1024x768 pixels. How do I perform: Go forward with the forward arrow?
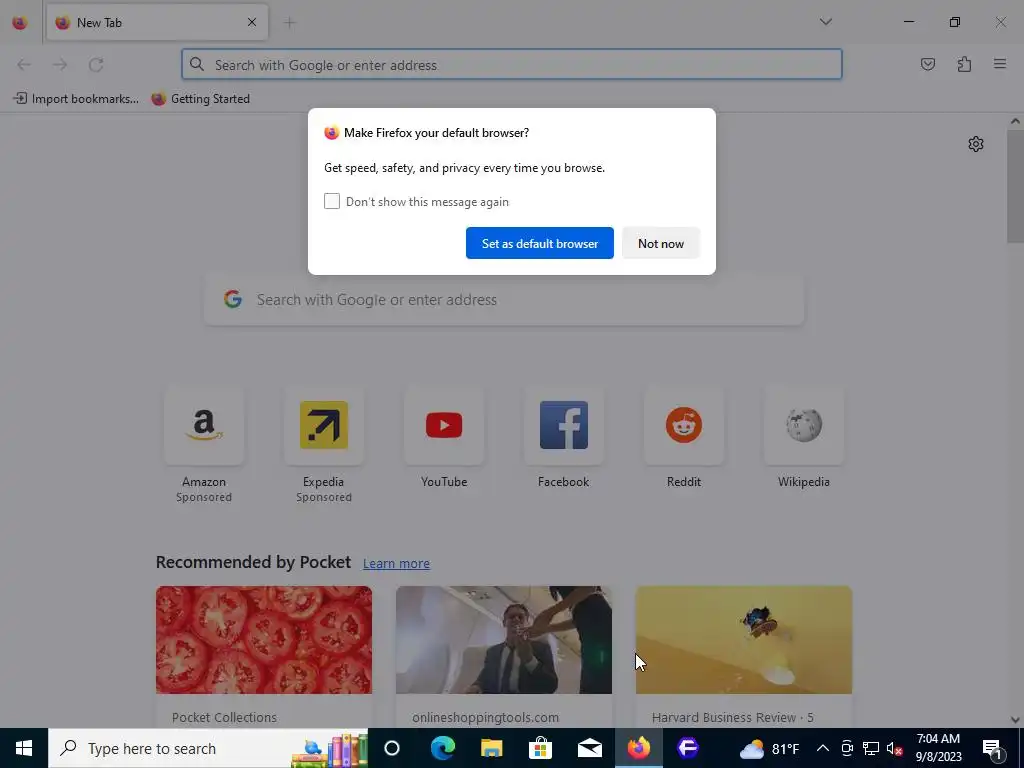(60, 65)
